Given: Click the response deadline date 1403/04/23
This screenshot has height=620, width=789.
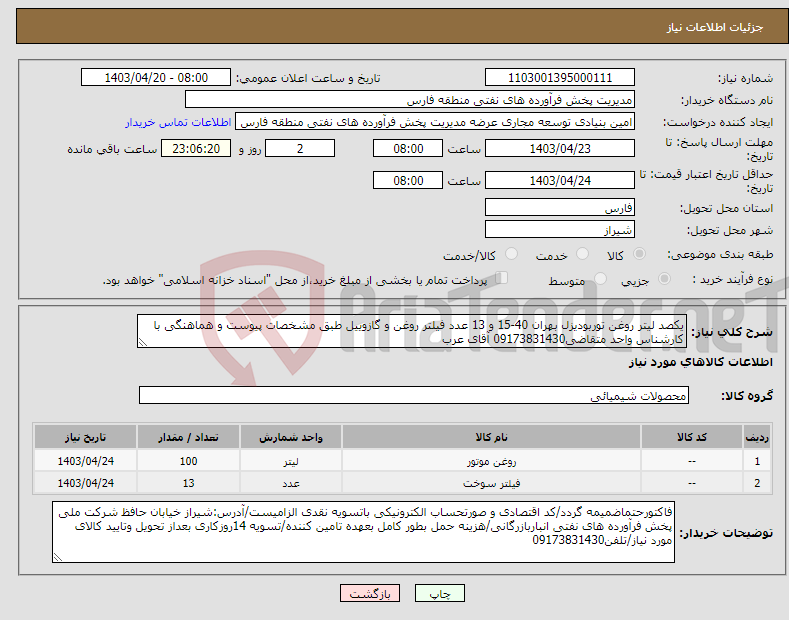Looking at the screenshot, I should coord(560,148).
